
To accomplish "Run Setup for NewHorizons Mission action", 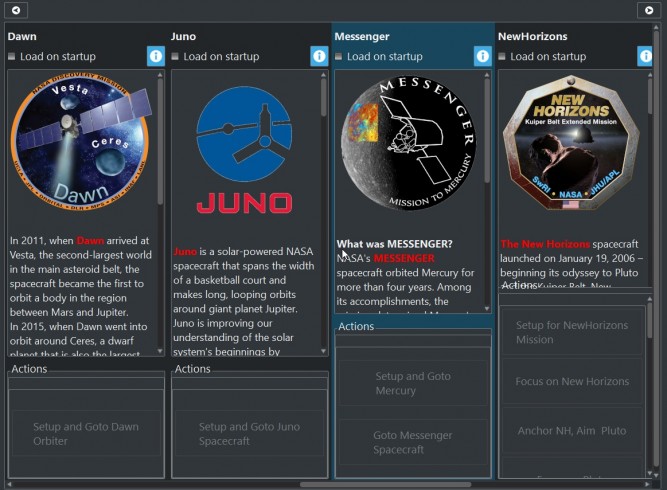I will tap(572, 332).
